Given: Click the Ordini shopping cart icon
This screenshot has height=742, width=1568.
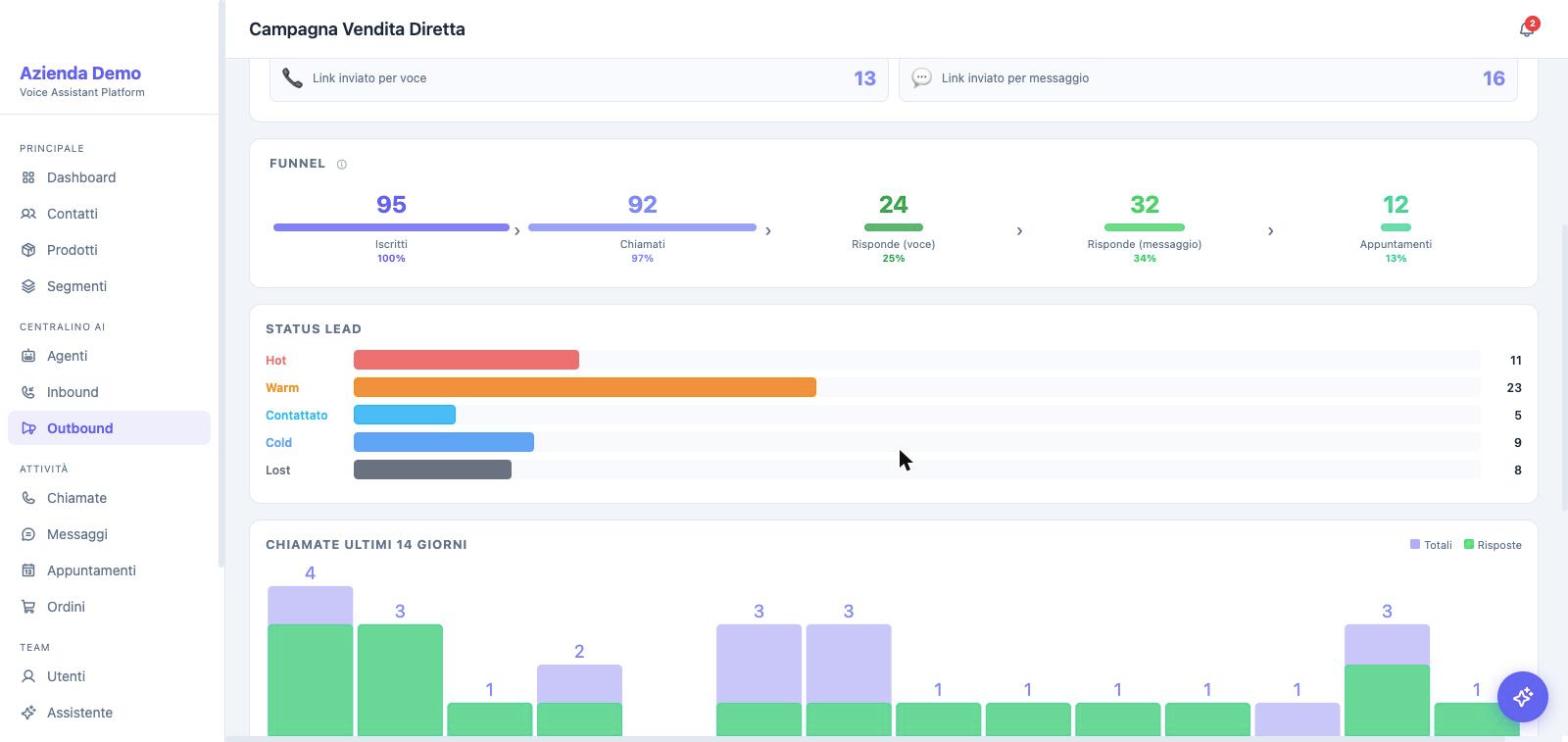Looking at the screenshot, I should [x=28, y=607].
